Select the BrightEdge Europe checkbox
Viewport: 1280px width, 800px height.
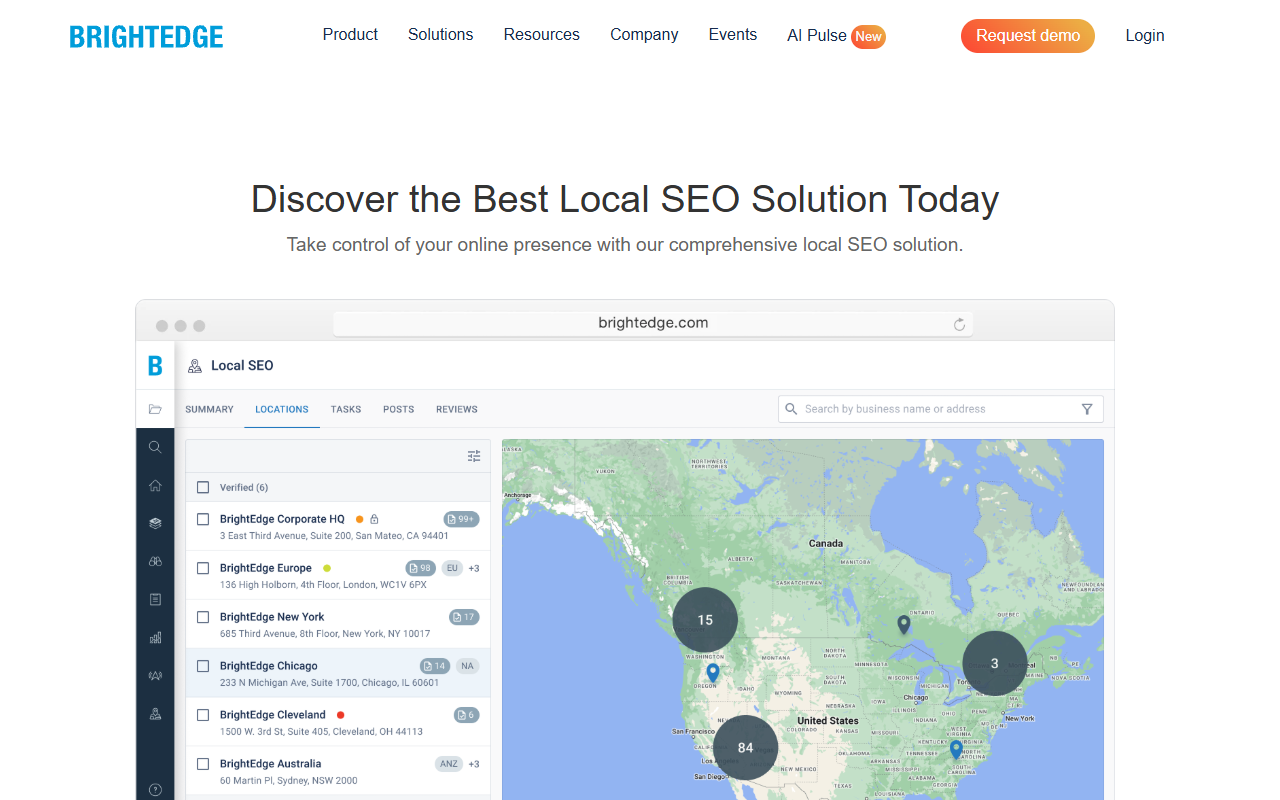click(x=203, y=568)
